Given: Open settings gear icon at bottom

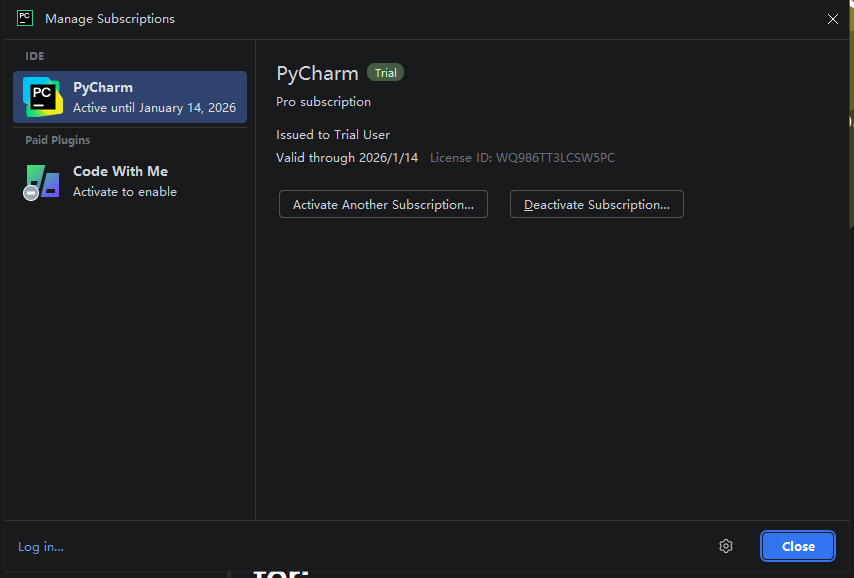Looking at the screenshot, I should [x=725, y=546].
